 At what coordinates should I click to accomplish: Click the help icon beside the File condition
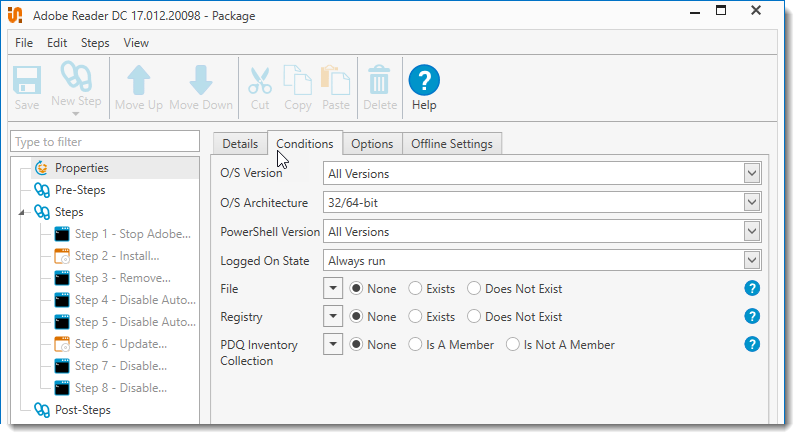[752, 289]
